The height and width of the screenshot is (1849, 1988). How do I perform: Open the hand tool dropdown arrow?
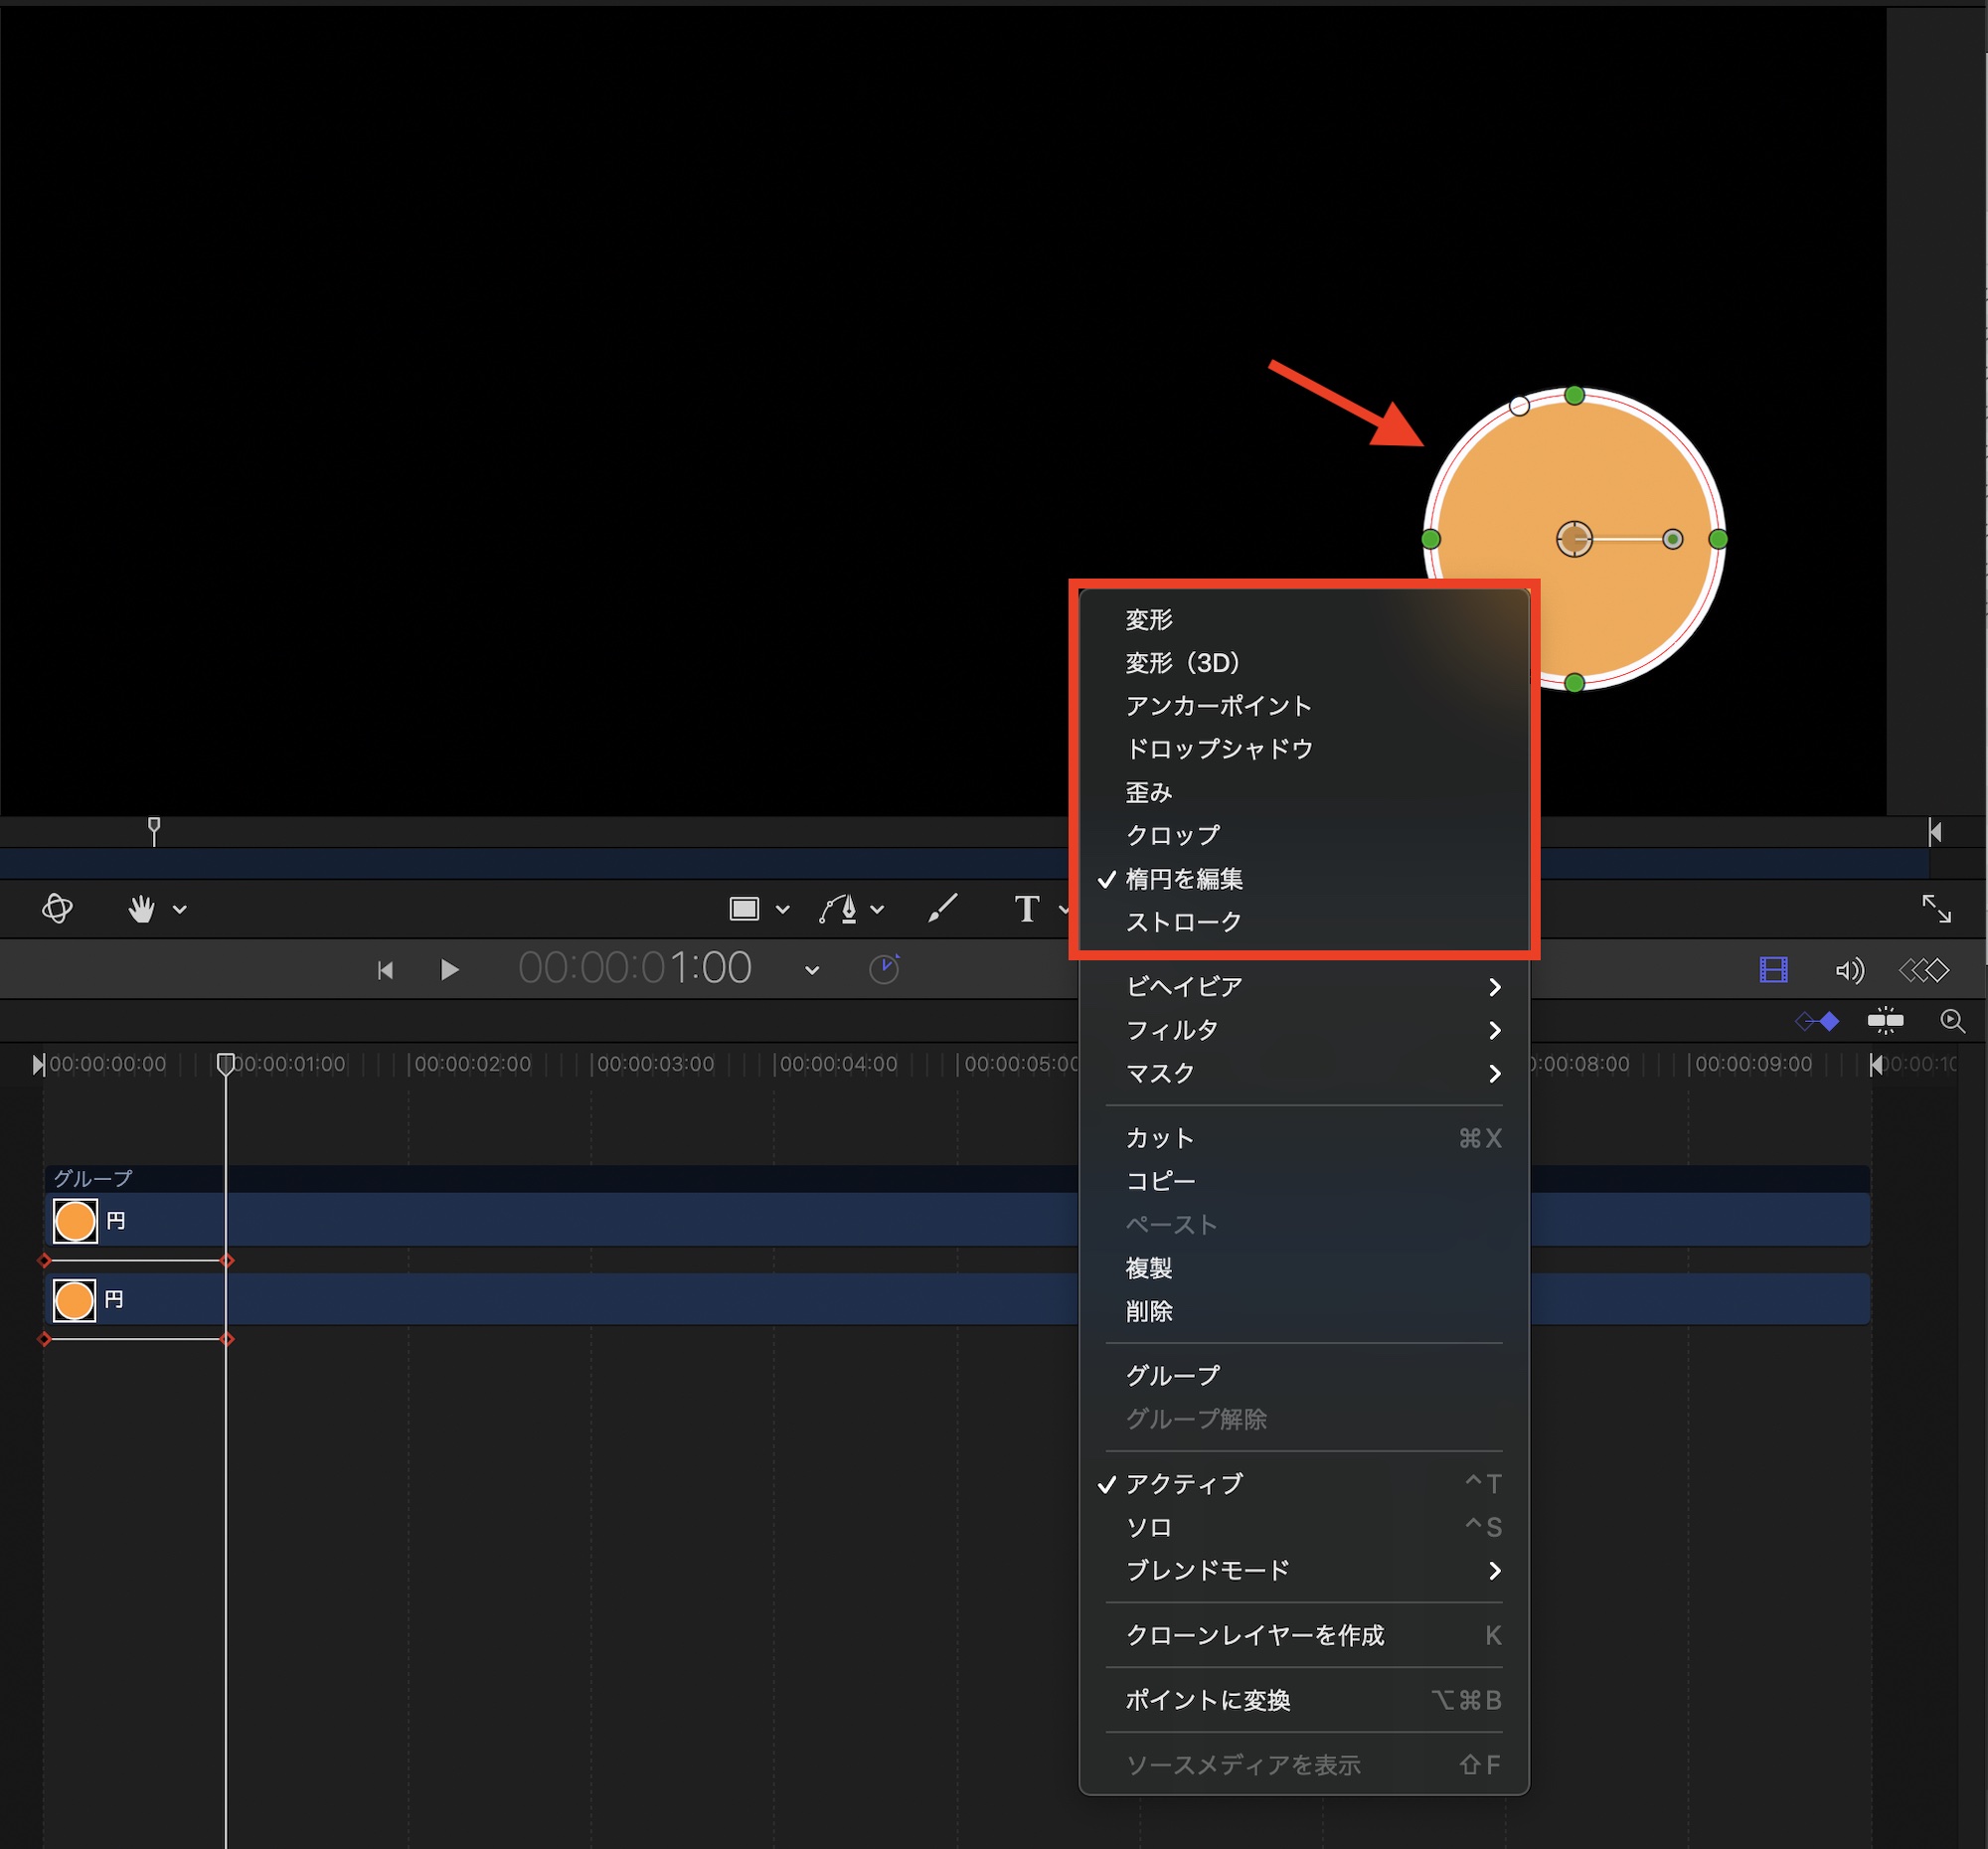click(x=180, y=909)
